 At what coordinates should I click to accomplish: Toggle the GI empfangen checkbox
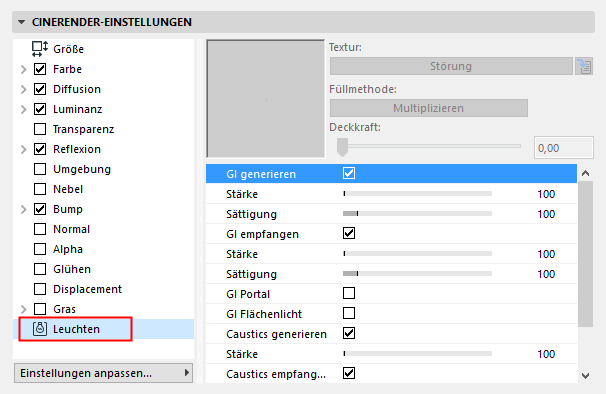tap(349, 233)
